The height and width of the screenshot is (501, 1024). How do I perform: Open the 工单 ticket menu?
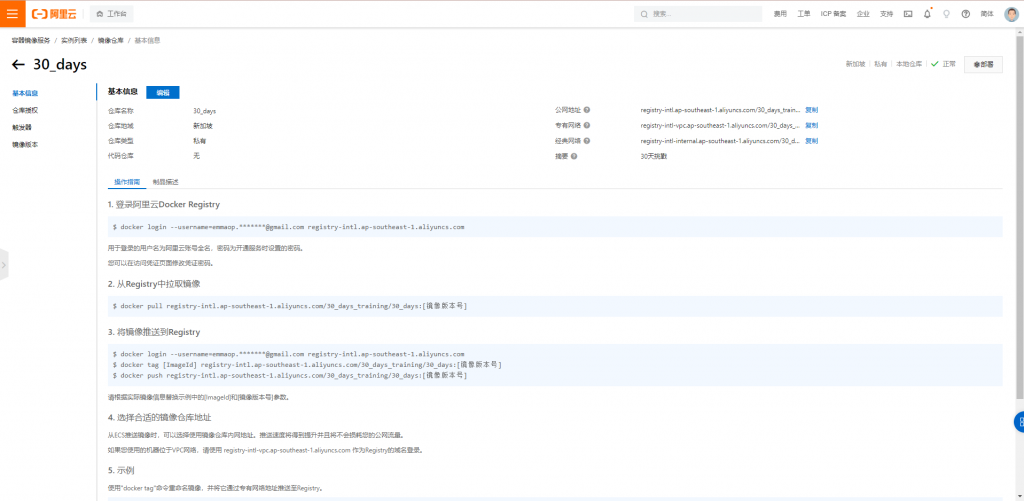(x=804, y=14)
